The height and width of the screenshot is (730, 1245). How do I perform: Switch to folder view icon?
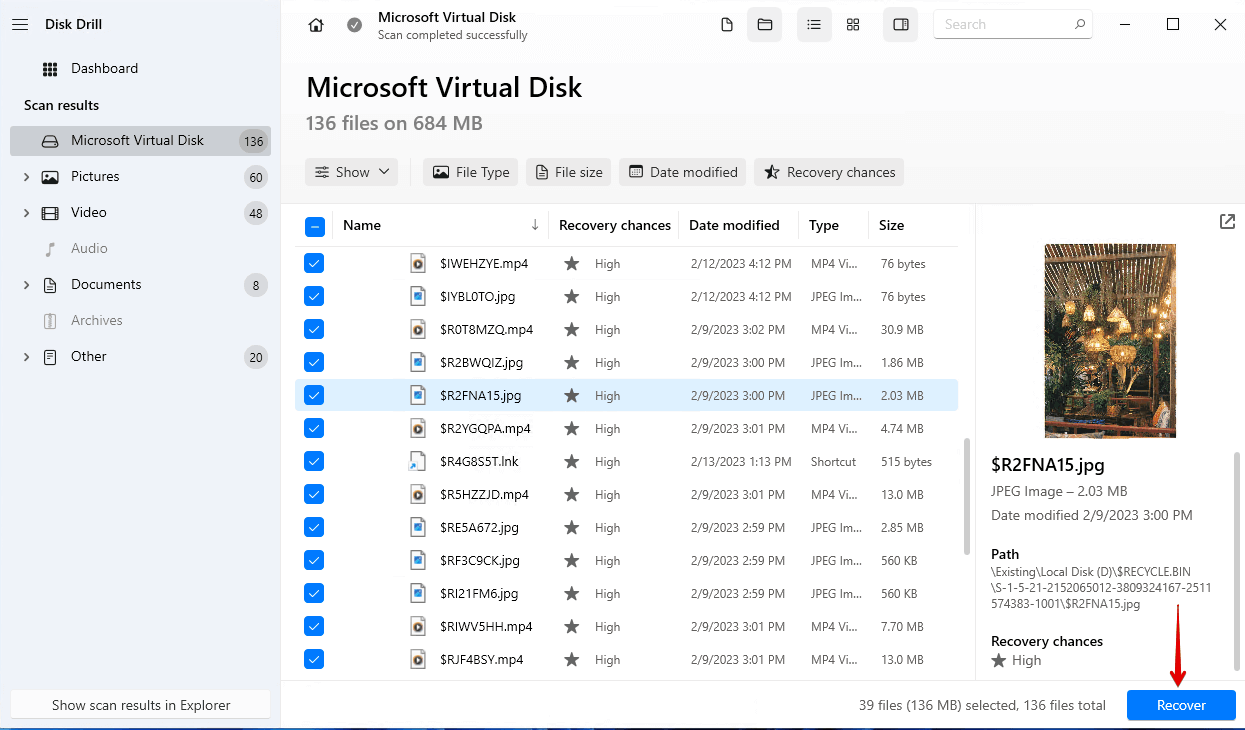pos(765,25)
